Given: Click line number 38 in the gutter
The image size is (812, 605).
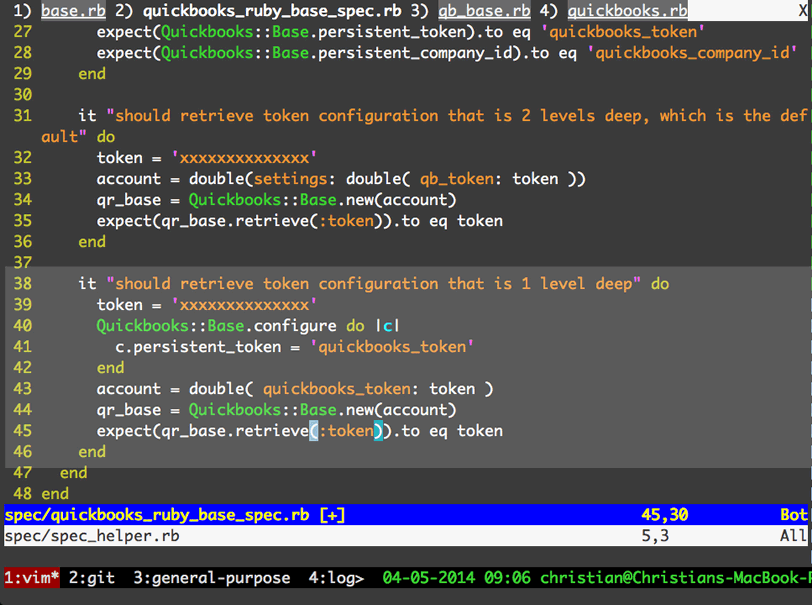Looking at the screenshot, I should pyautogui.click(x=23, y=283).
